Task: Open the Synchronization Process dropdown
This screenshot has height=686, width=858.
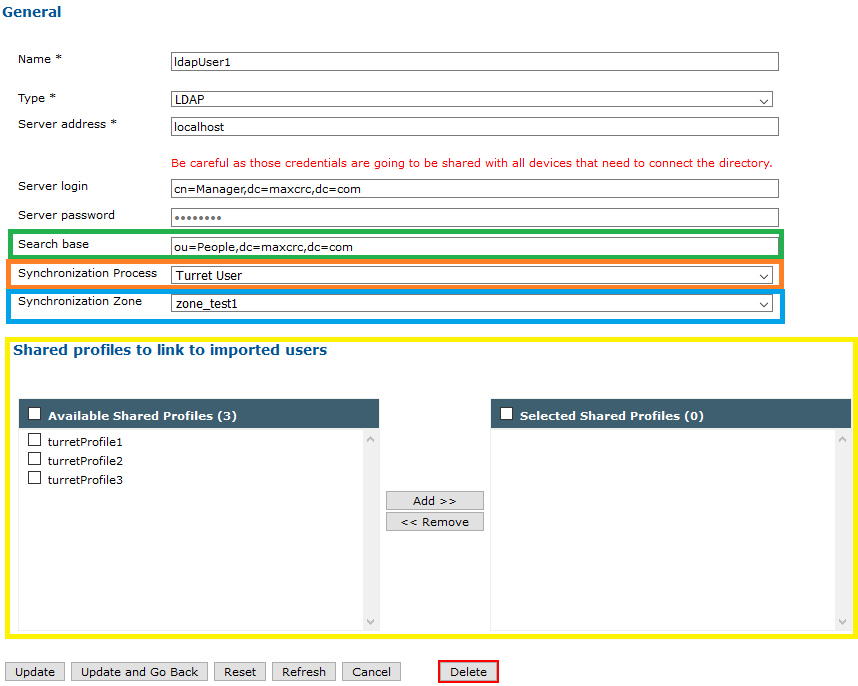Action: pyautogui.click(x=472, y=275)
